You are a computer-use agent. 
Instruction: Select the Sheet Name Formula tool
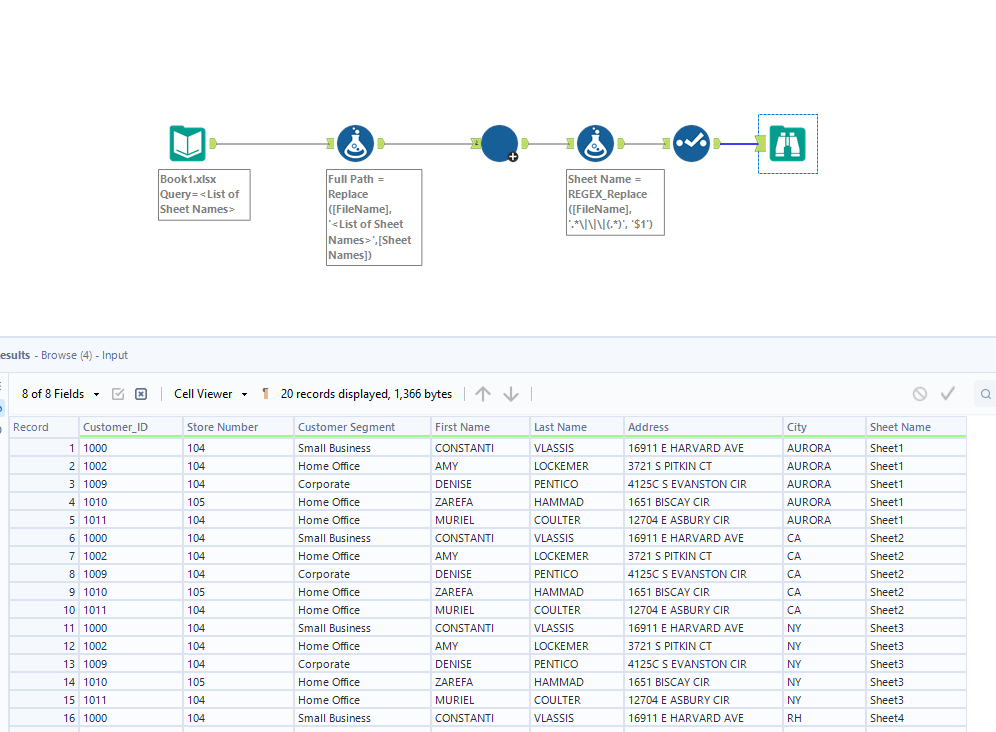pos(596,144)
